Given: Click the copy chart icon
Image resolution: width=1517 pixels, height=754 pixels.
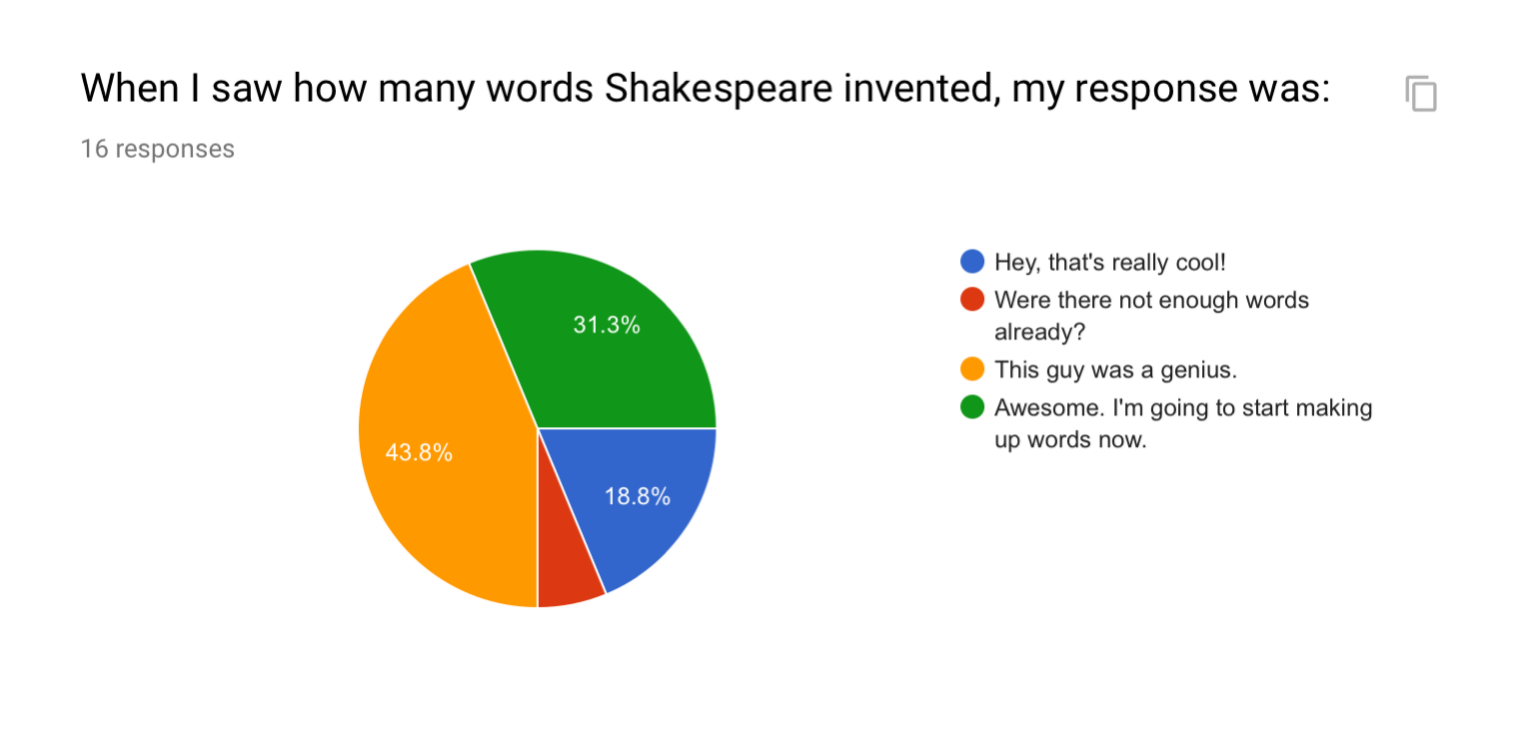Looking at the screenshot, I should 1420,93.
